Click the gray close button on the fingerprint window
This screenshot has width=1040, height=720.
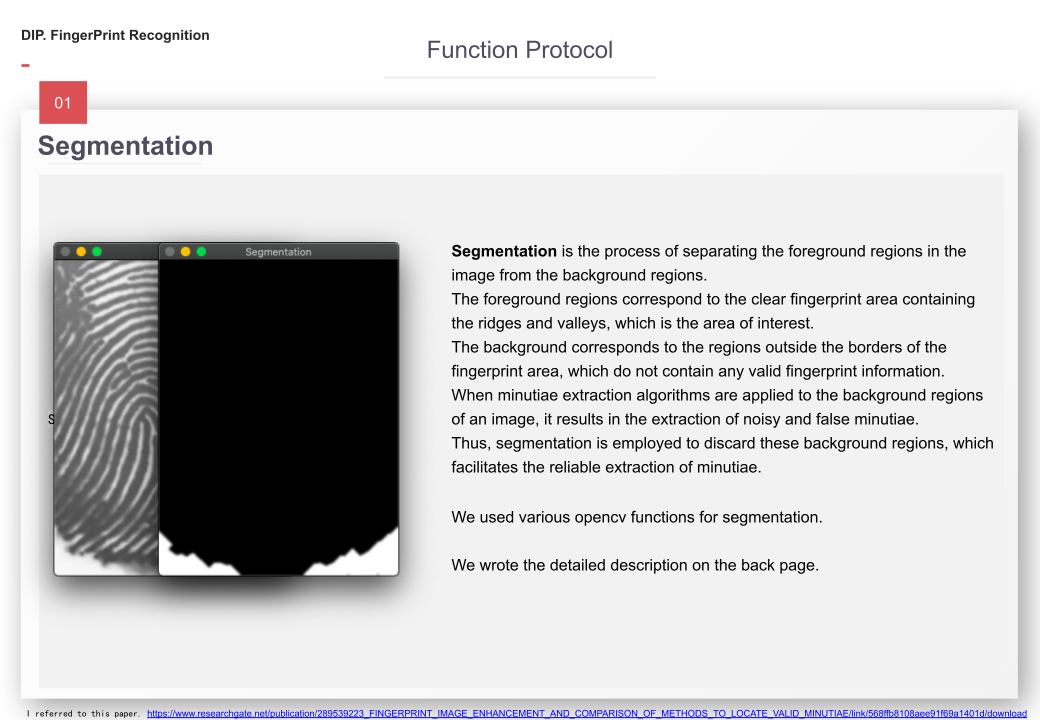(x=65, y=252)
